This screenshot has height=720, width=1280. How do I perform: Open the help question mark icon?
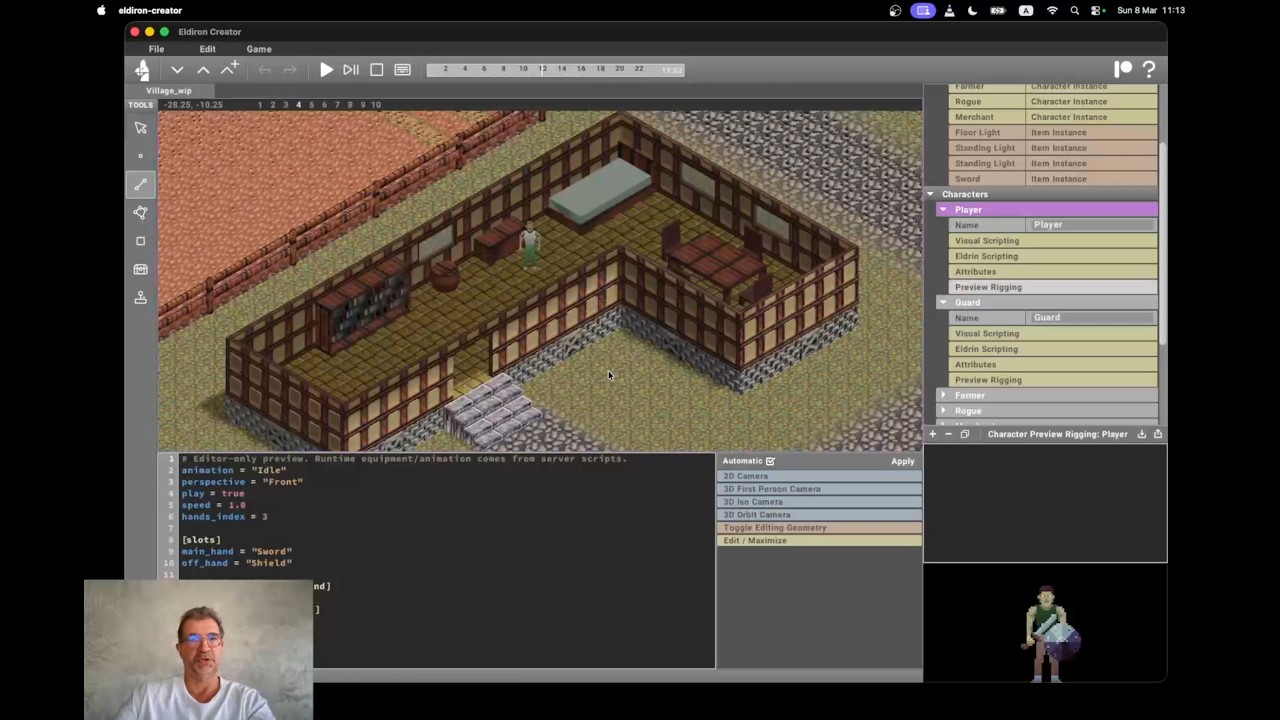pyautogui.click(x=1149, y=69)
